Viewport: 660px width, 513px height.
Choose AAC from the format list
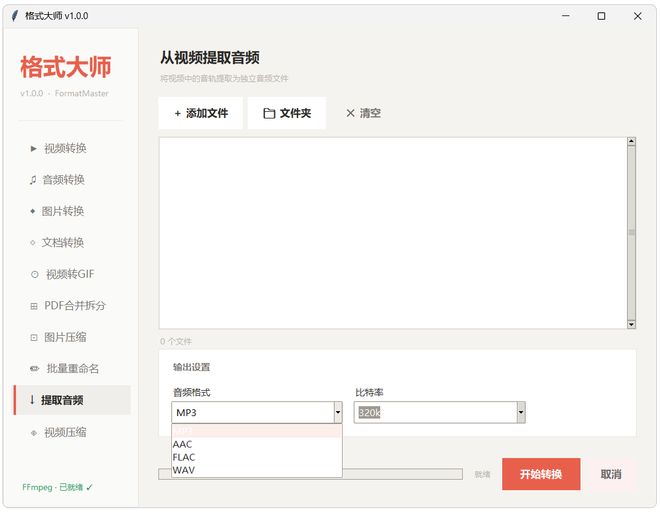(257, 444)
